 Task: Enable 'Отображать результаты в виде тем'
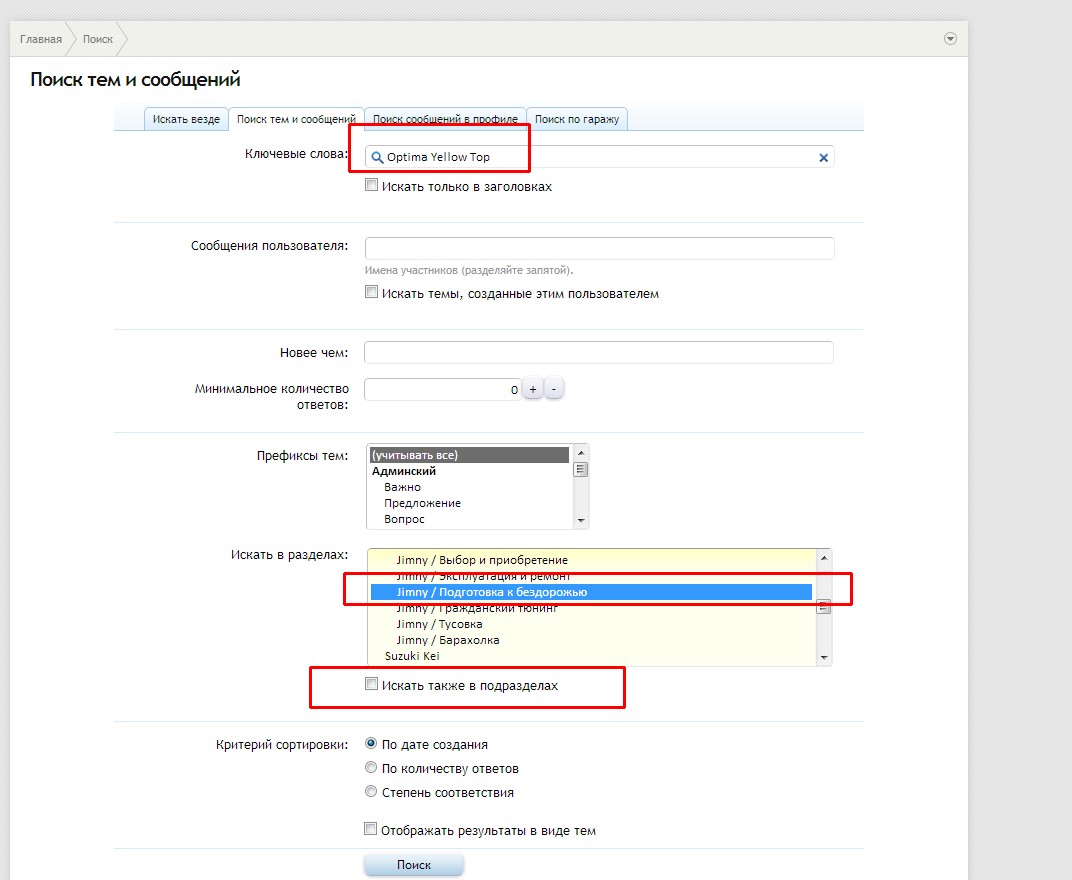372,829
